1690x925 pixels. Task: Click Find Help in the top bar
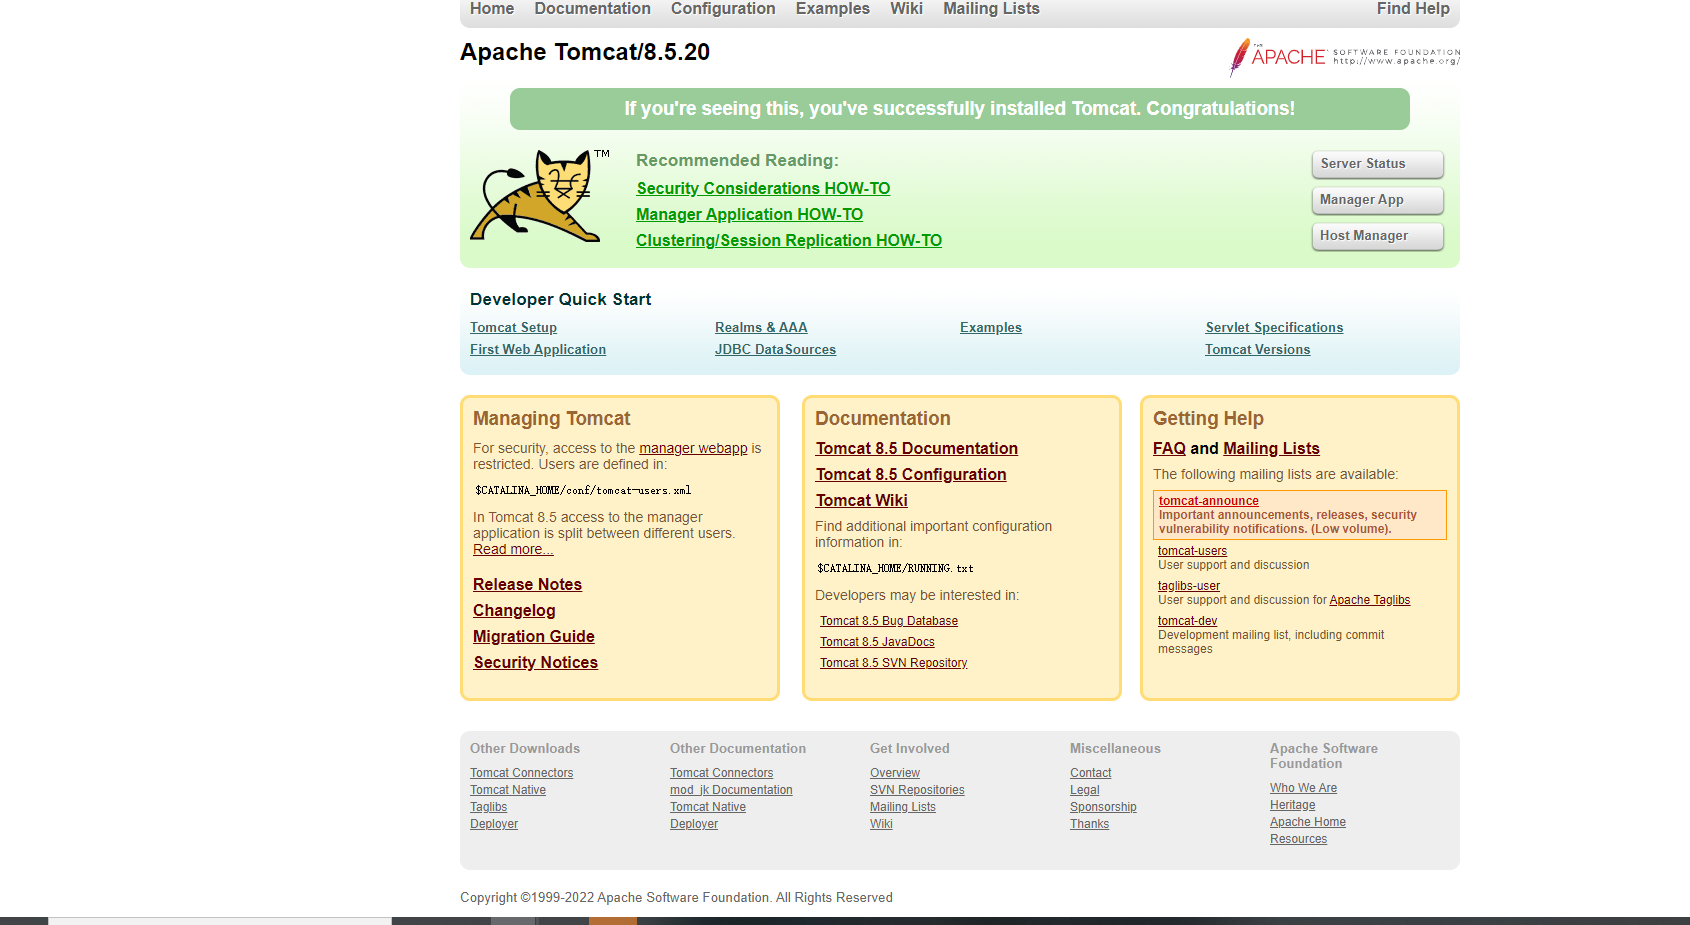click(x=1413, y=9)
